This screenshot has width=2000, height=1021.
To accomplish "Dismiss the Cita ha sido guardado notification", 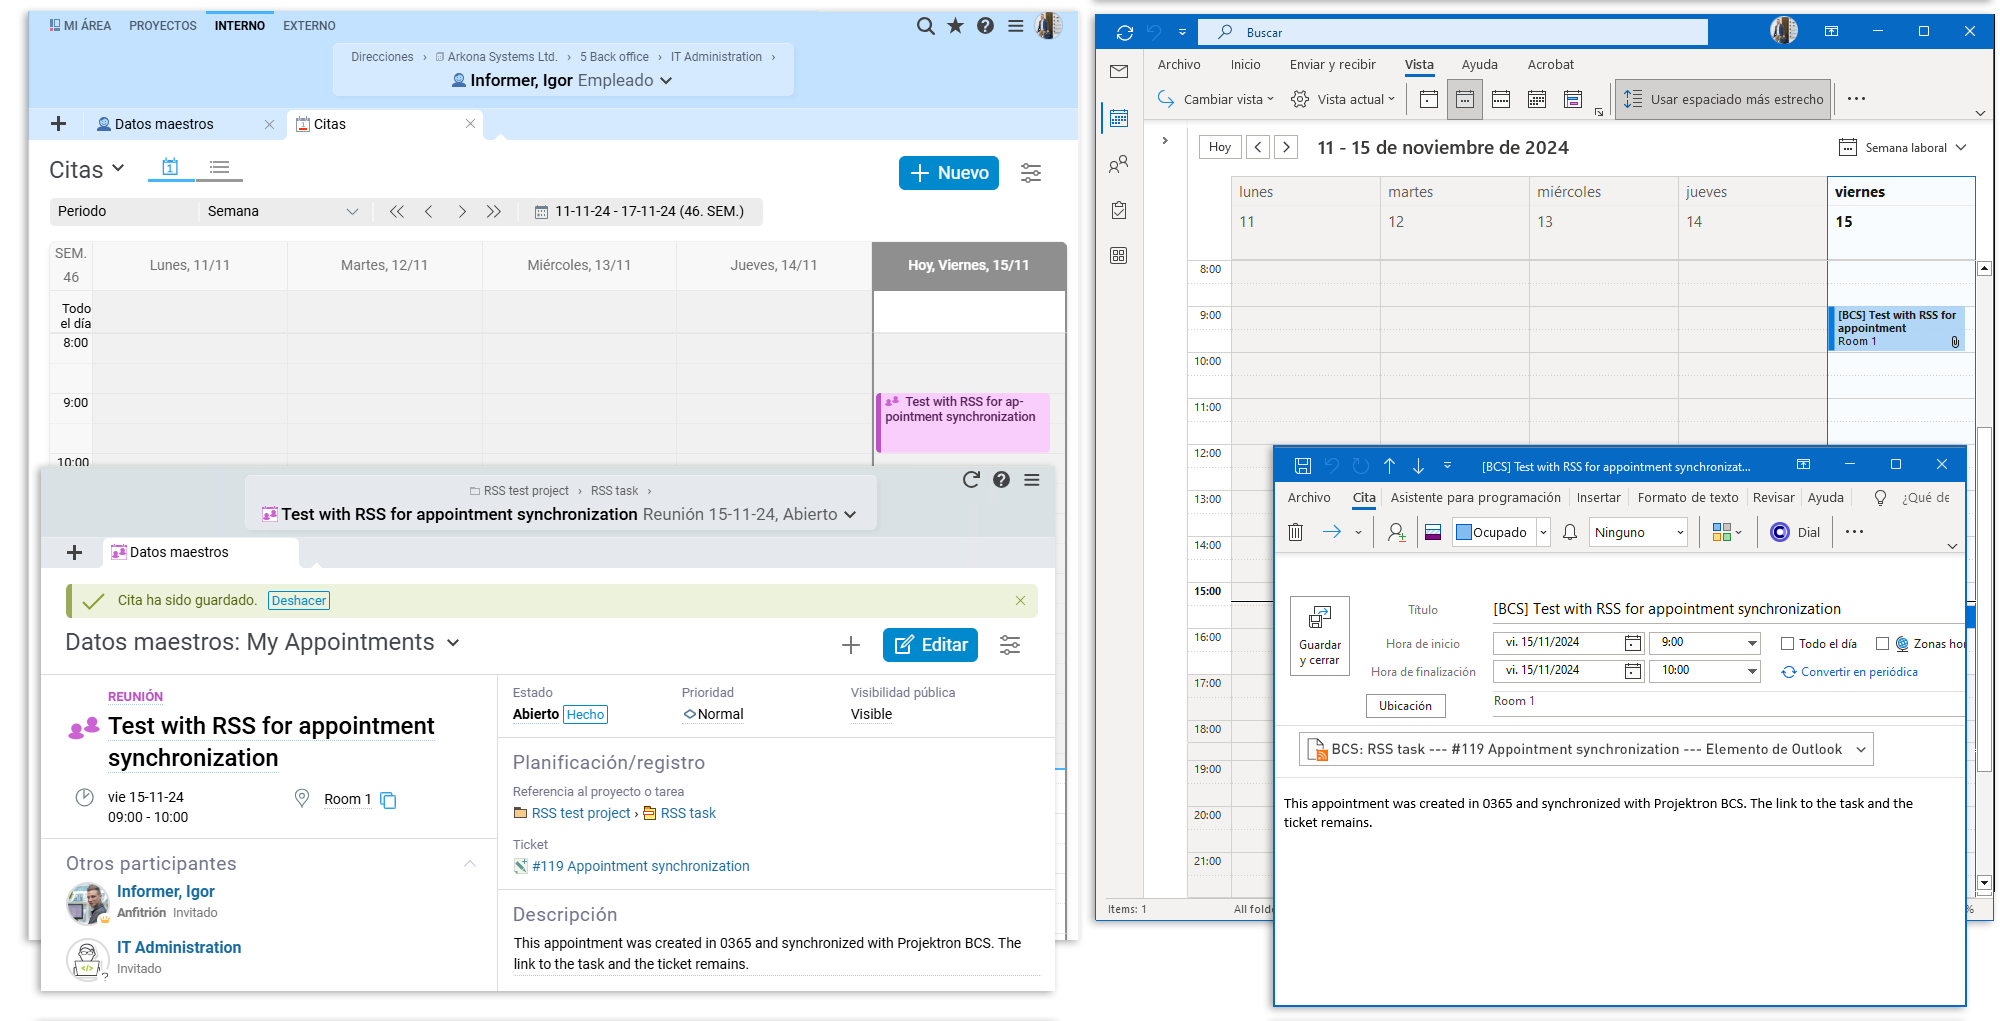I will click(1021, 601).
